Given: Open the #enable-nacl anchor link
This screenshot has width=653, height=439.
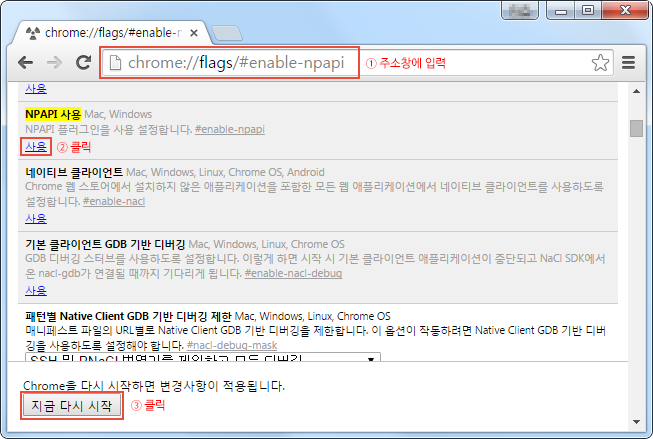Looking at the screenshot, I should [114, 202].
